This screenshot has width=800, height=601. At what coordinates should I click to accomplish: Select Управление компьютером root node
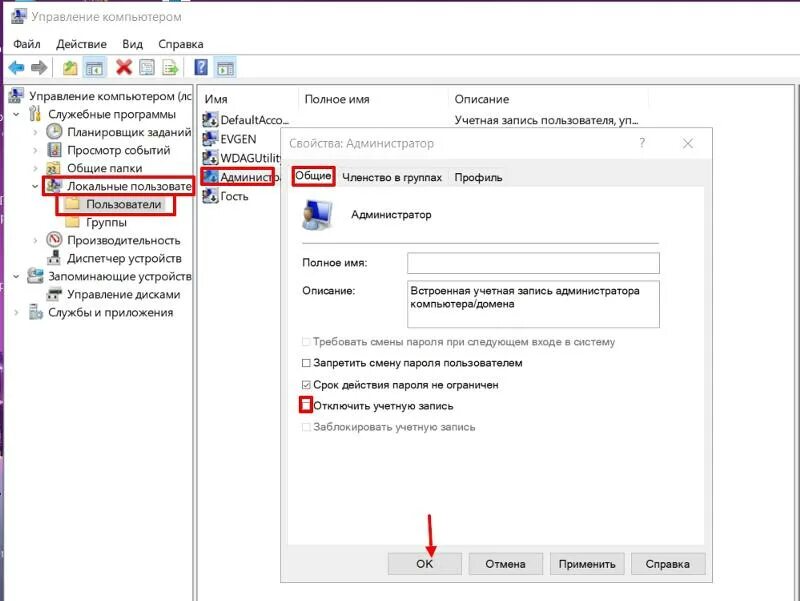tap(110, 96)
